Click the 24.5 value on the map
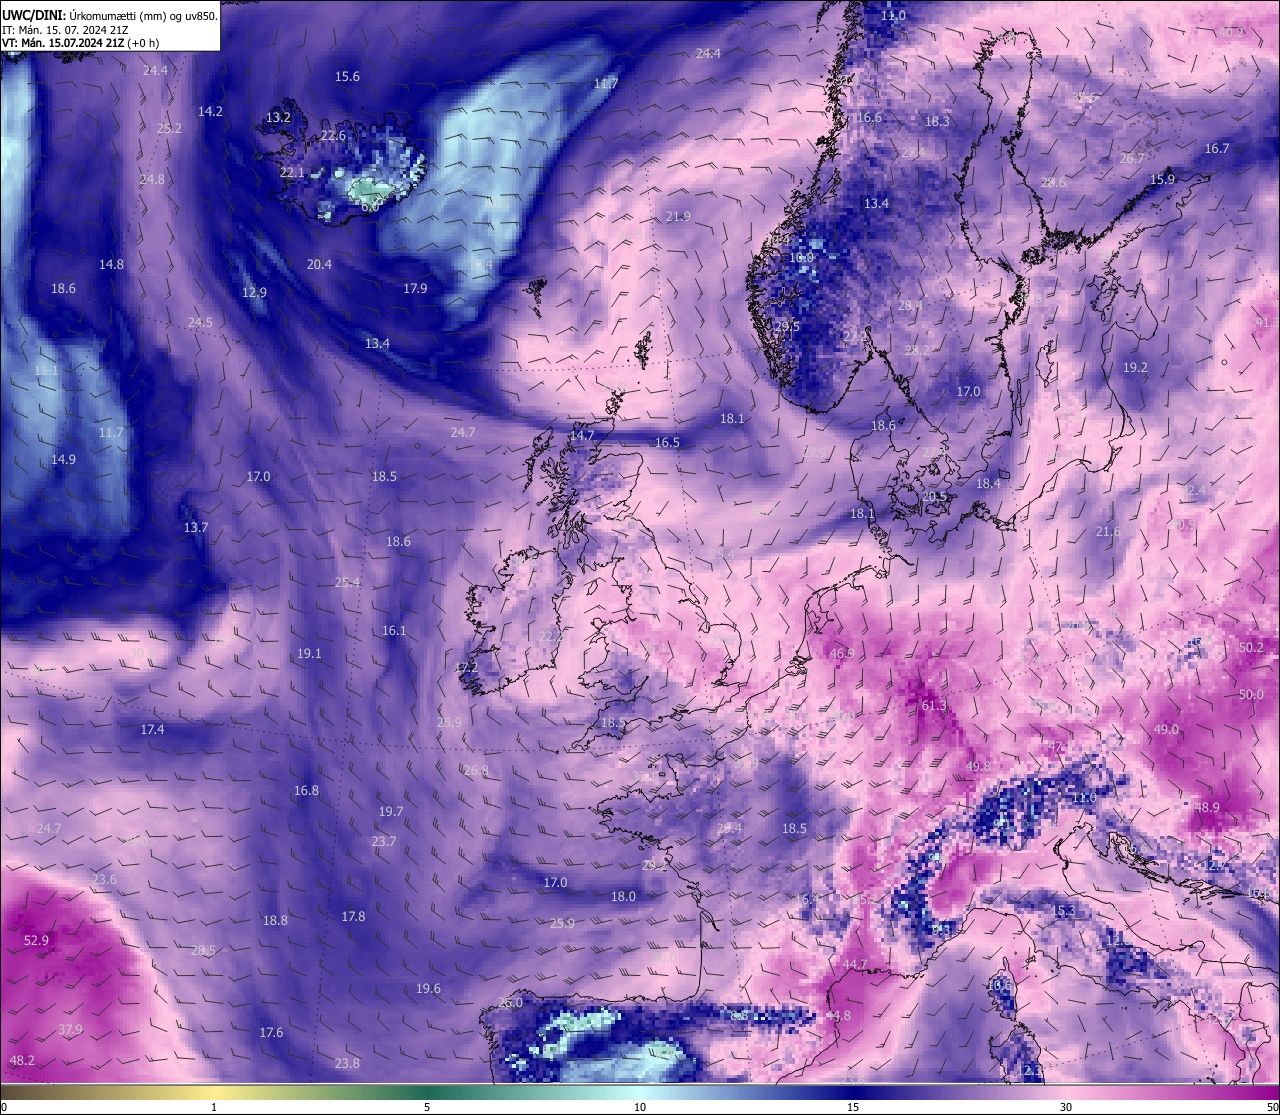 click(x=200, y=323)
